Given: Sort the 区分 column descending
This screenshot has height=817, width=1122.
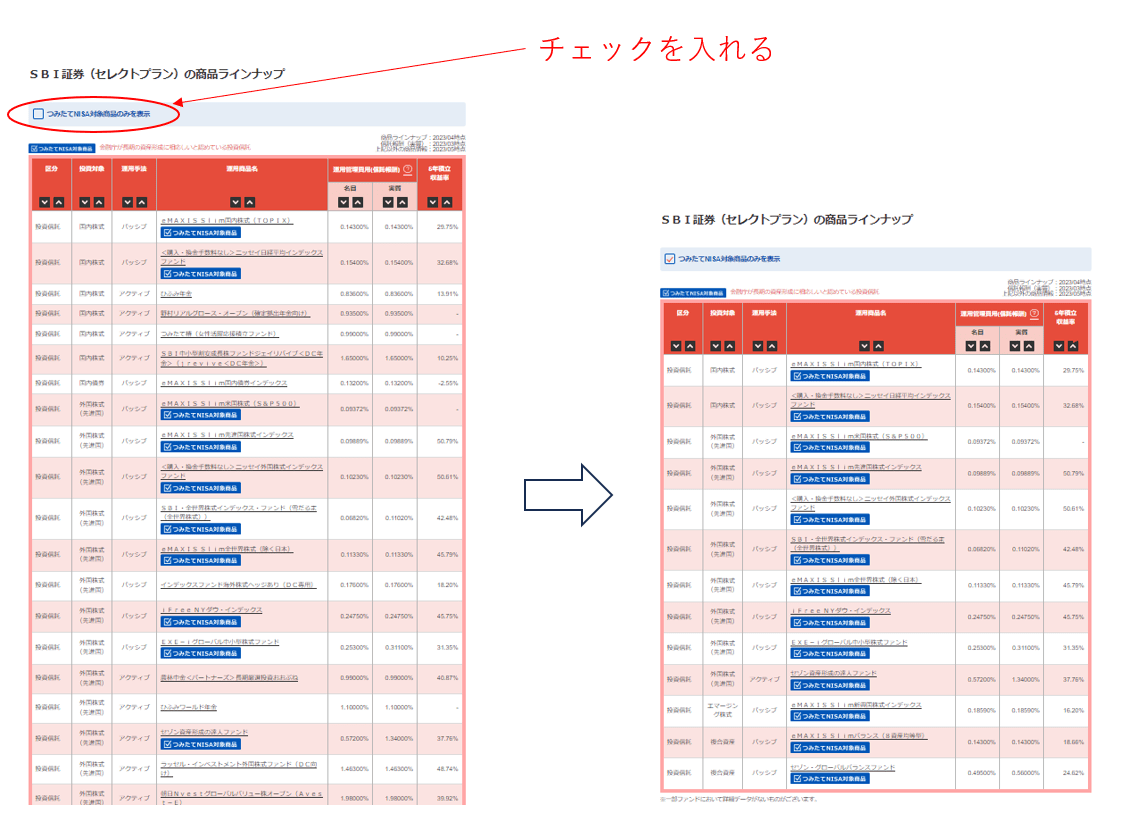Looking at the screenshot, I should click(x=45, y=202).
